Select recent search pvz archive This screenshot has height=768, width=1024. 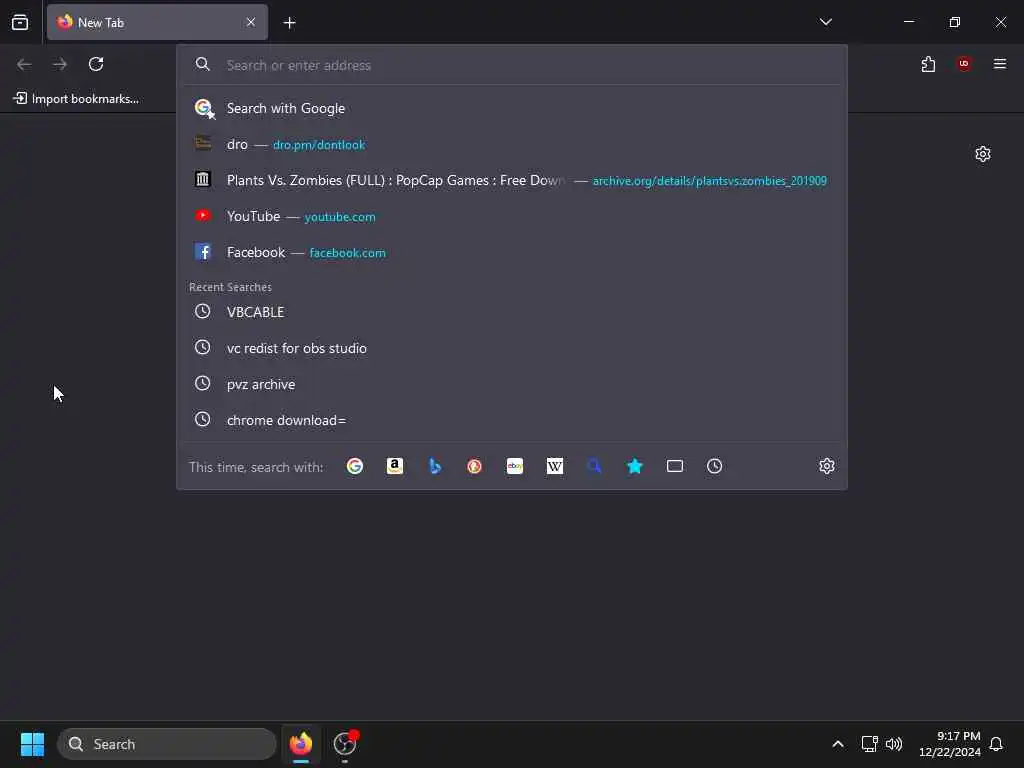point(512,384)
